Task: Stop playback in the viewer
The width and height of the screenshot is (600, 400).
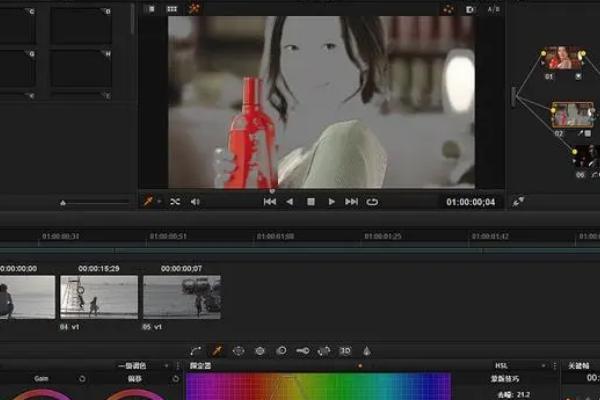Action: (x=310, y=201)
